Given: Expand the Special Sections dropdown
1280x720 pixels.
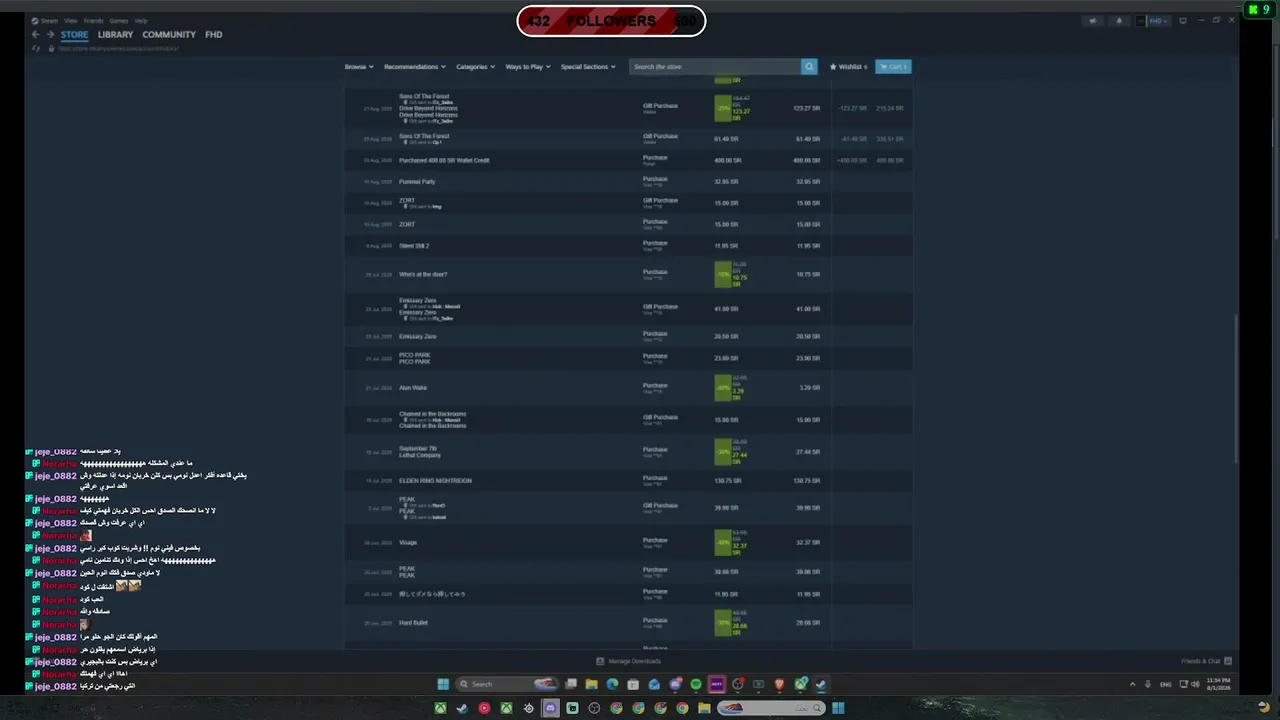Looking at the screenshot, I should coord(588,67).
